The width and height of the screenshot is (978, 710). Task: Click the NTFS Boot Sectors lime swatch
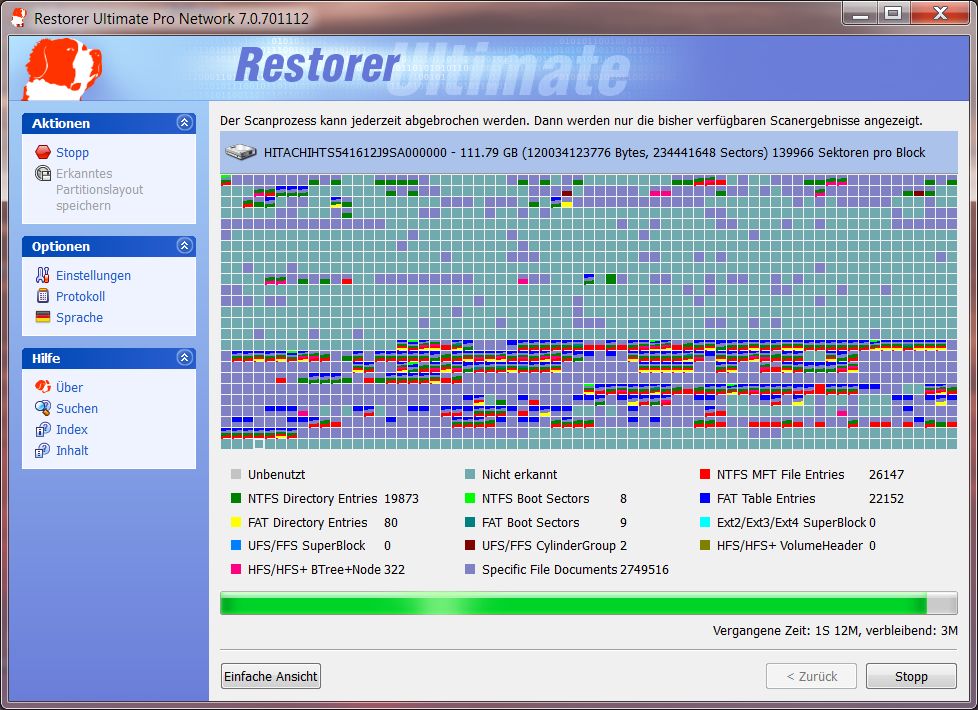point(470,498)
